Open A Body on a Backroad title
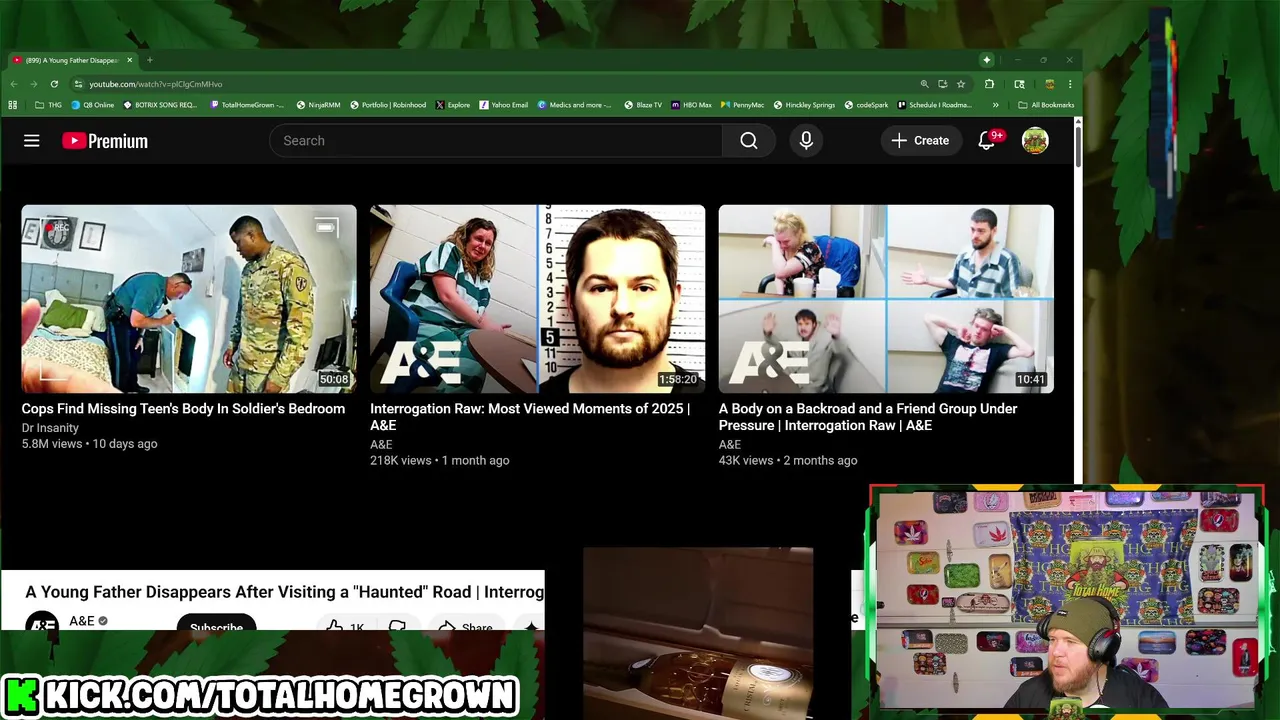This screenshot has width=1280, height=720. [868, 417]
